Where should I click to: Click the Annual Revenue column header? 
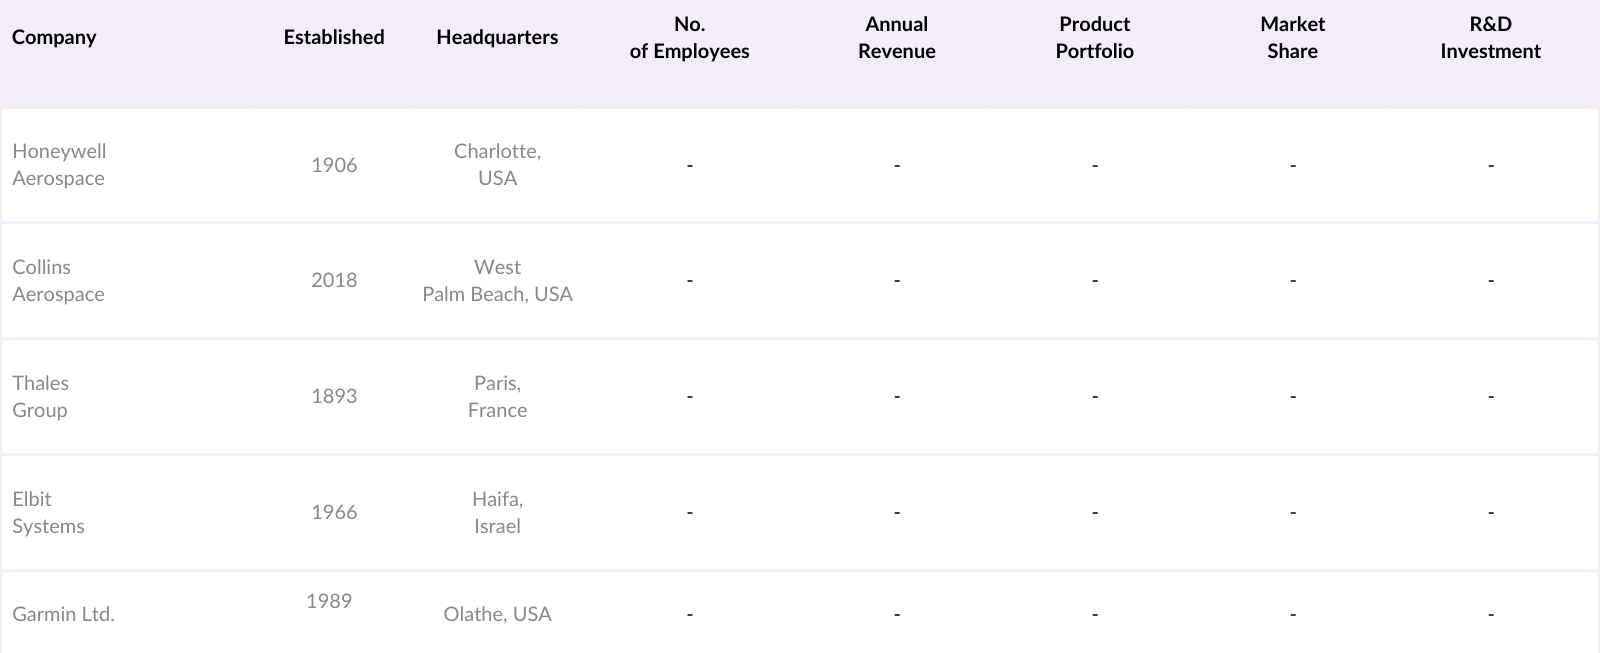(896, 38)
